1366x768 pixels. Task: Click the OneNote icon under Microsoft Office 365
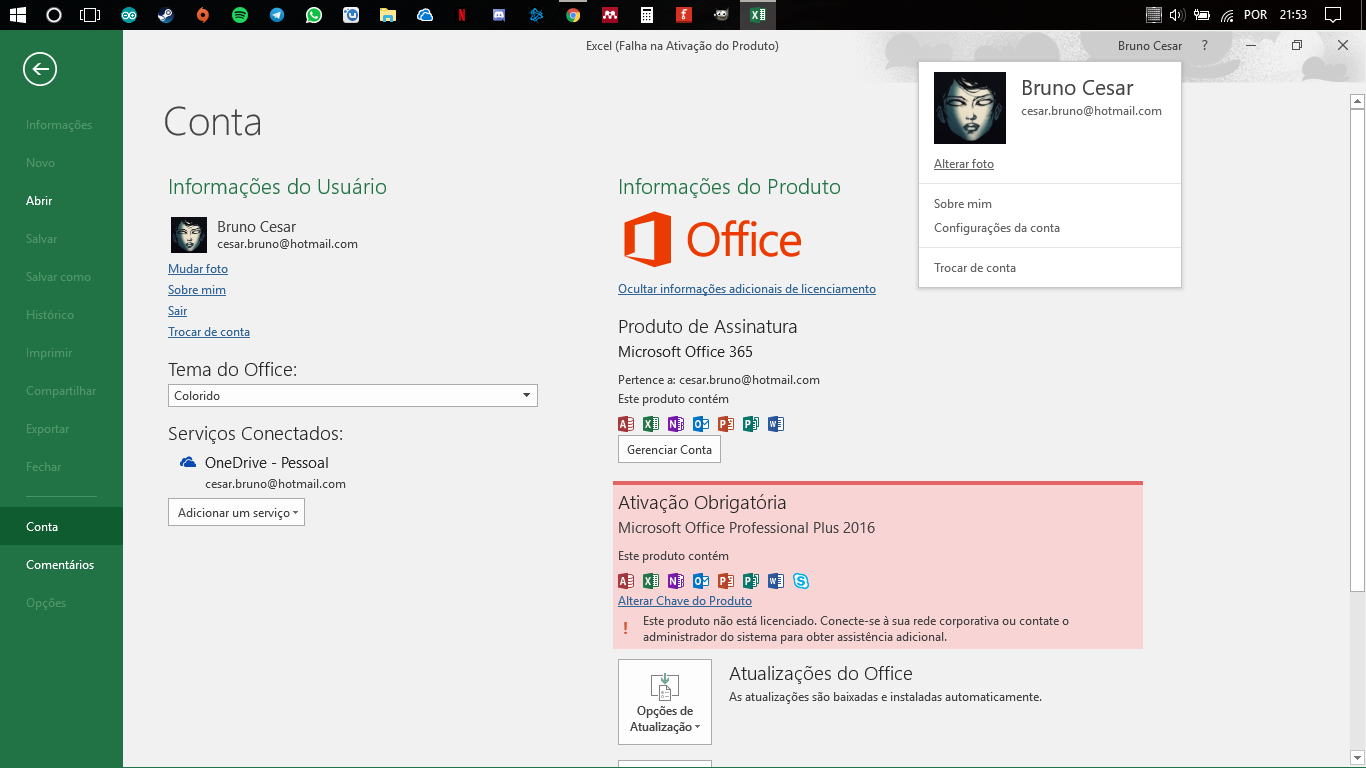(676, 424)
